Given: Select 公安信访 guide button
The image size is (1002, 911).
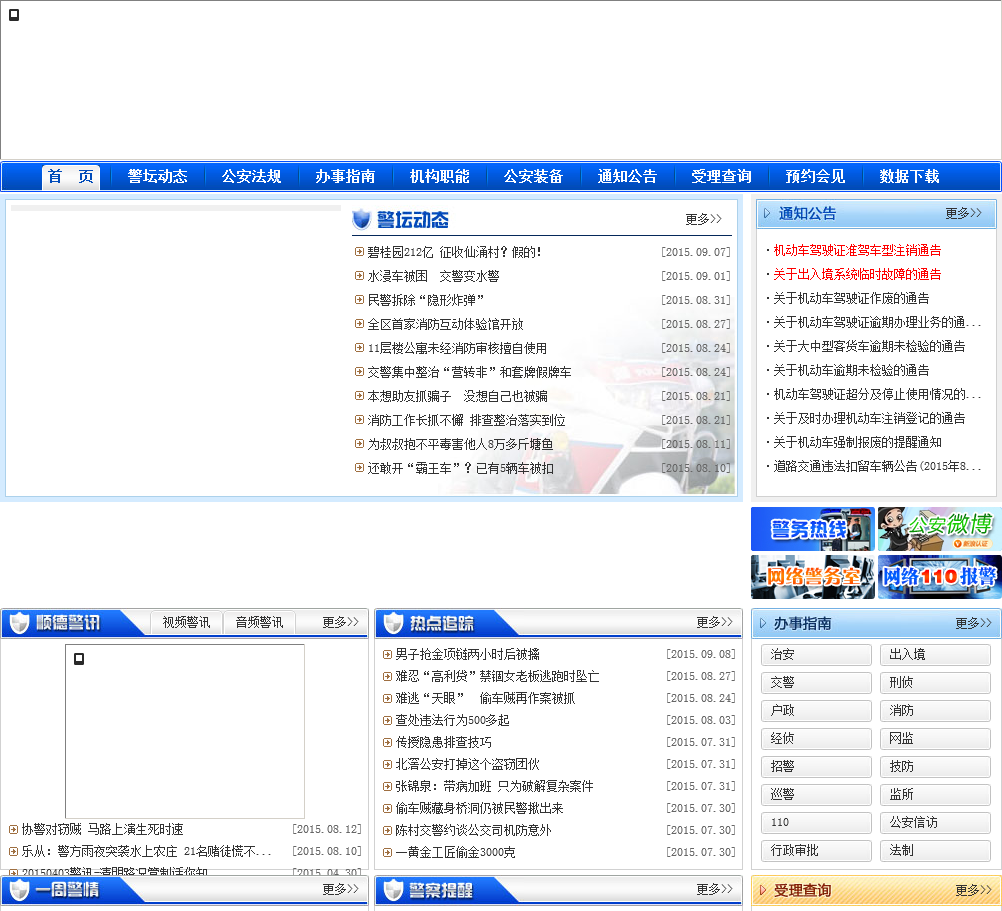Looking at the screenshot, I should pyautogui.click(x=936, y=823).
